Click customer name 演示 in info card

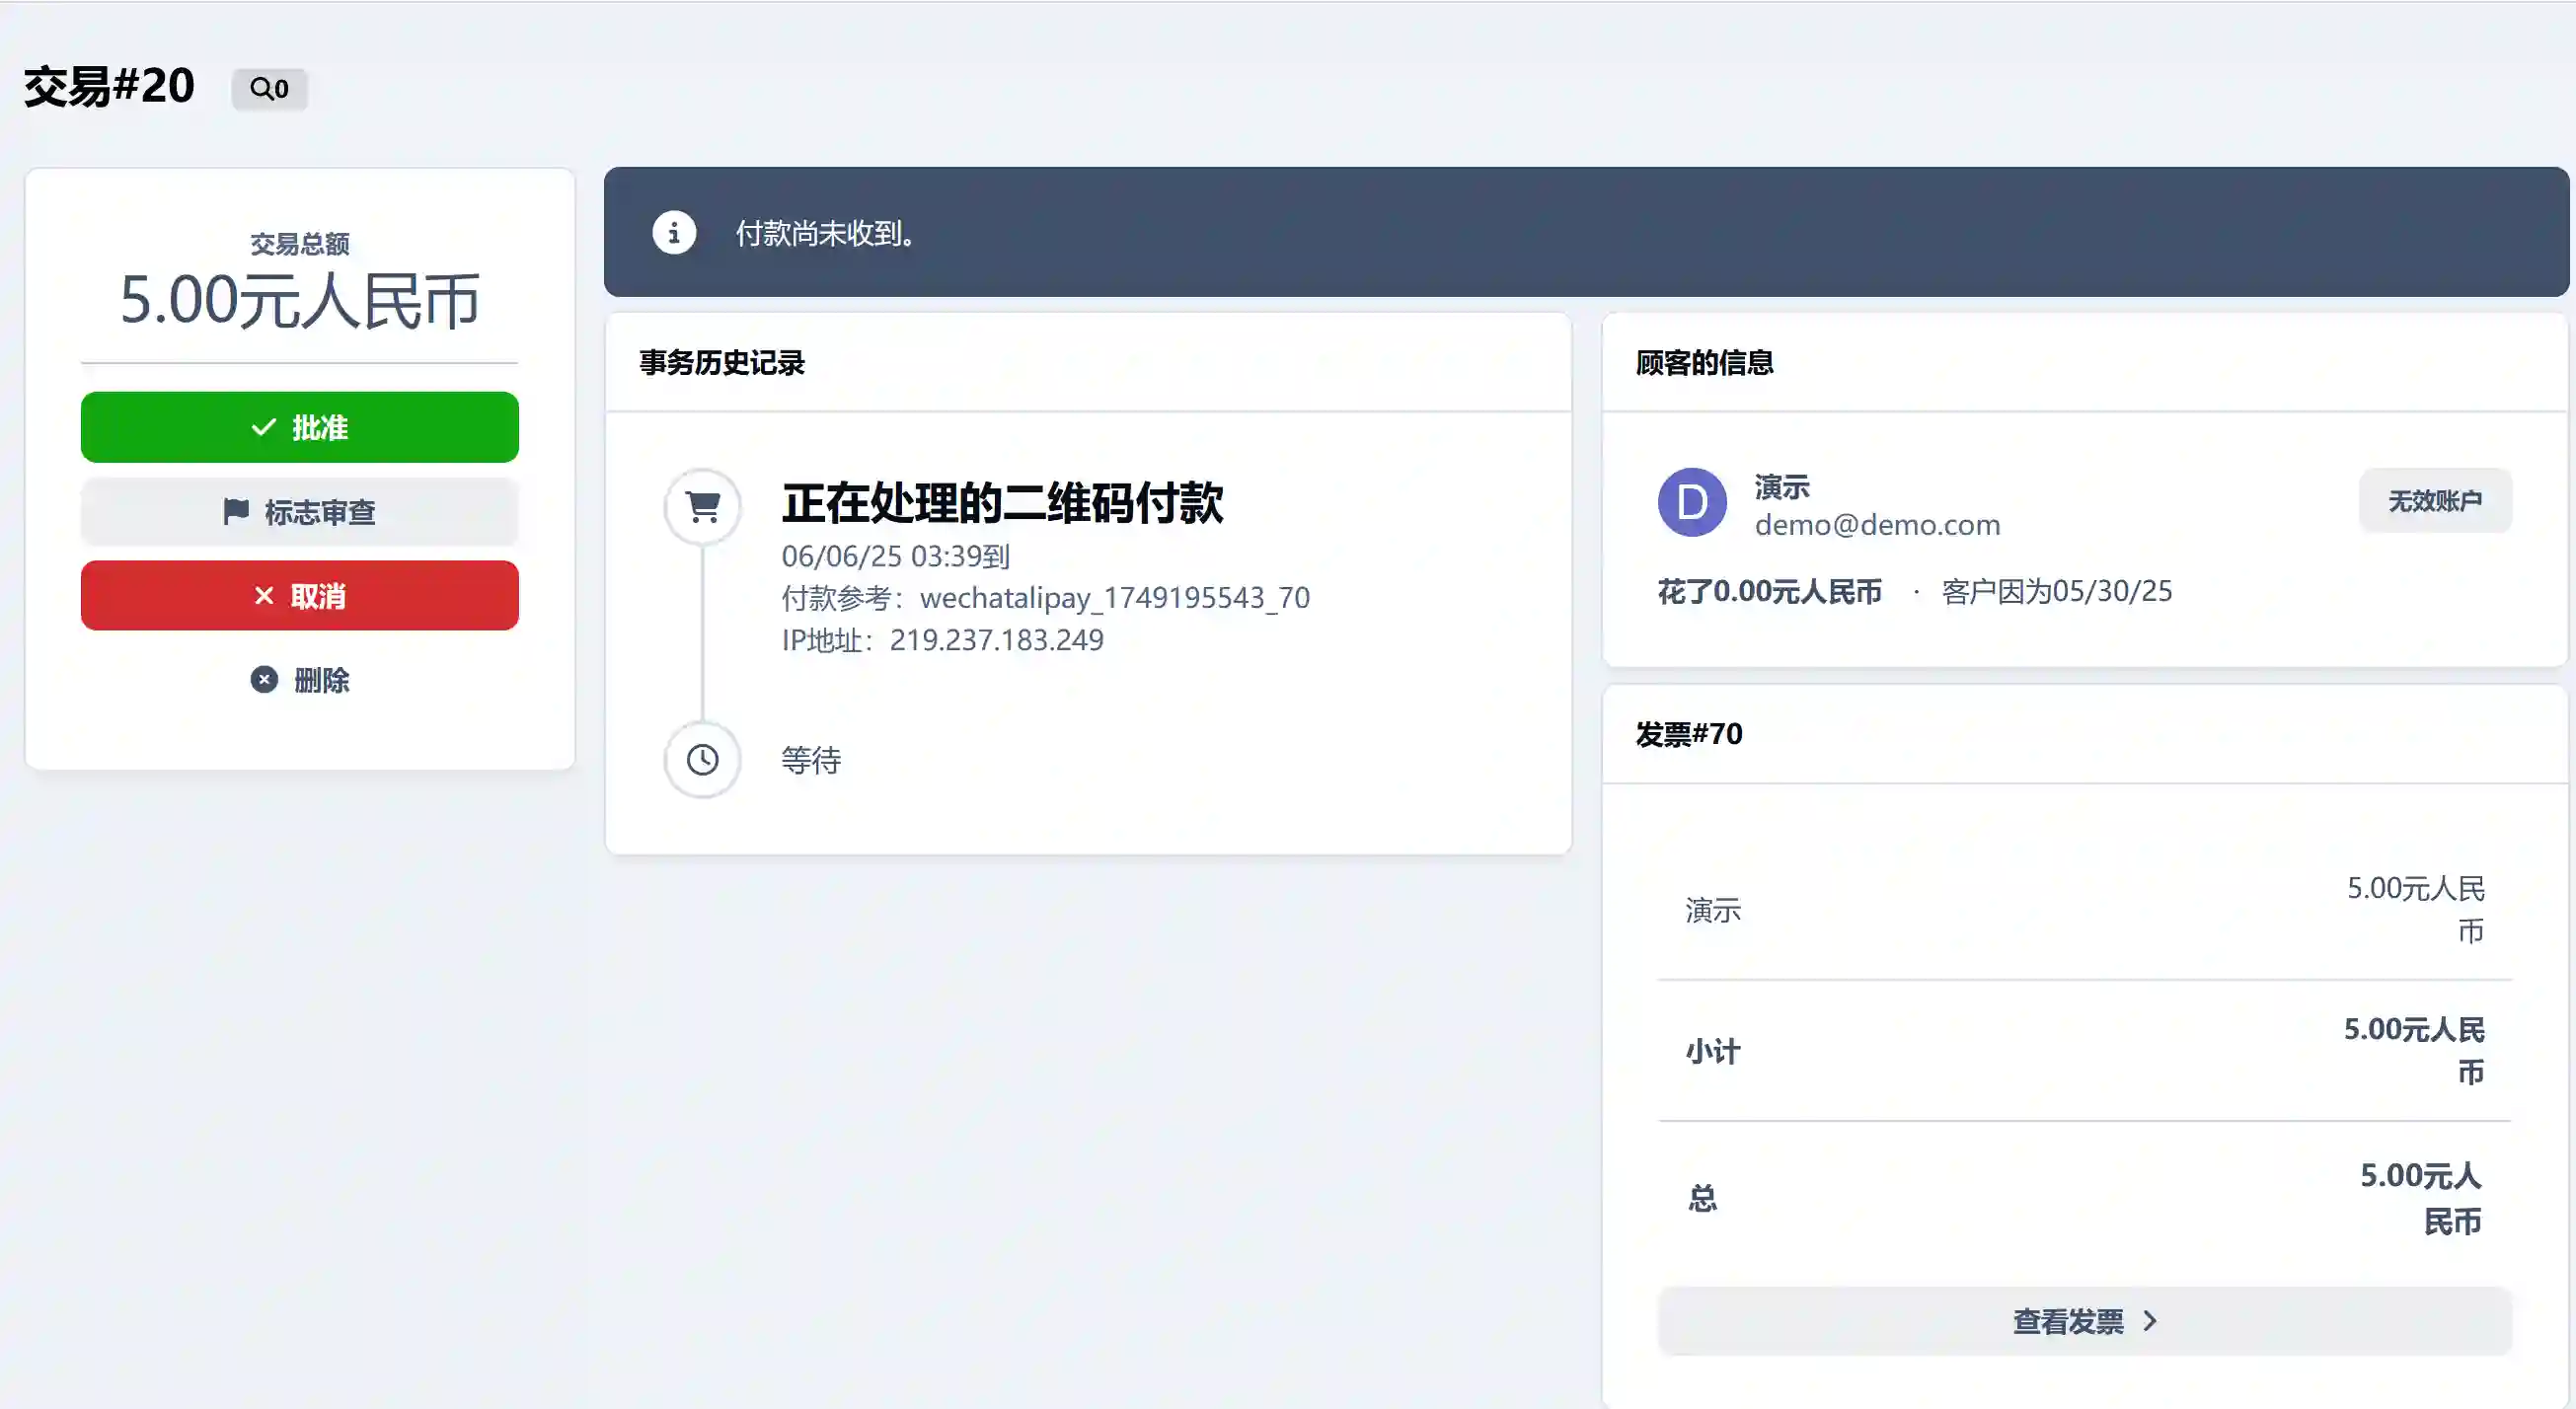(1782, 487)
